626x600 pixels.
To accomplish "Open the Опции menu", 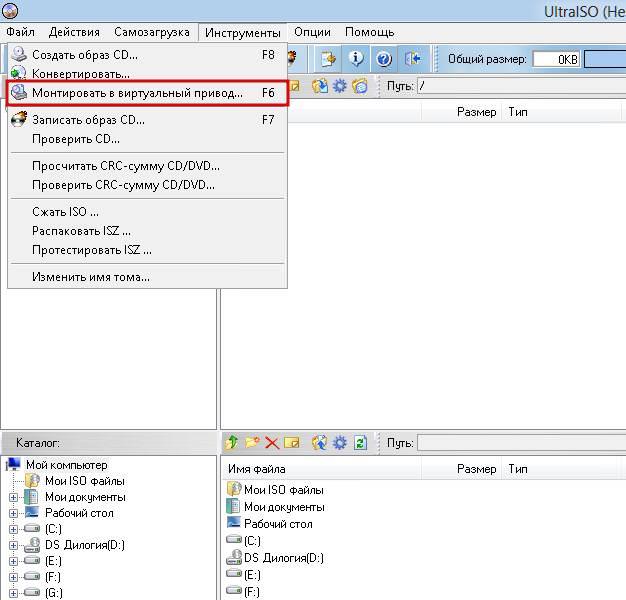I will point(312,32).
